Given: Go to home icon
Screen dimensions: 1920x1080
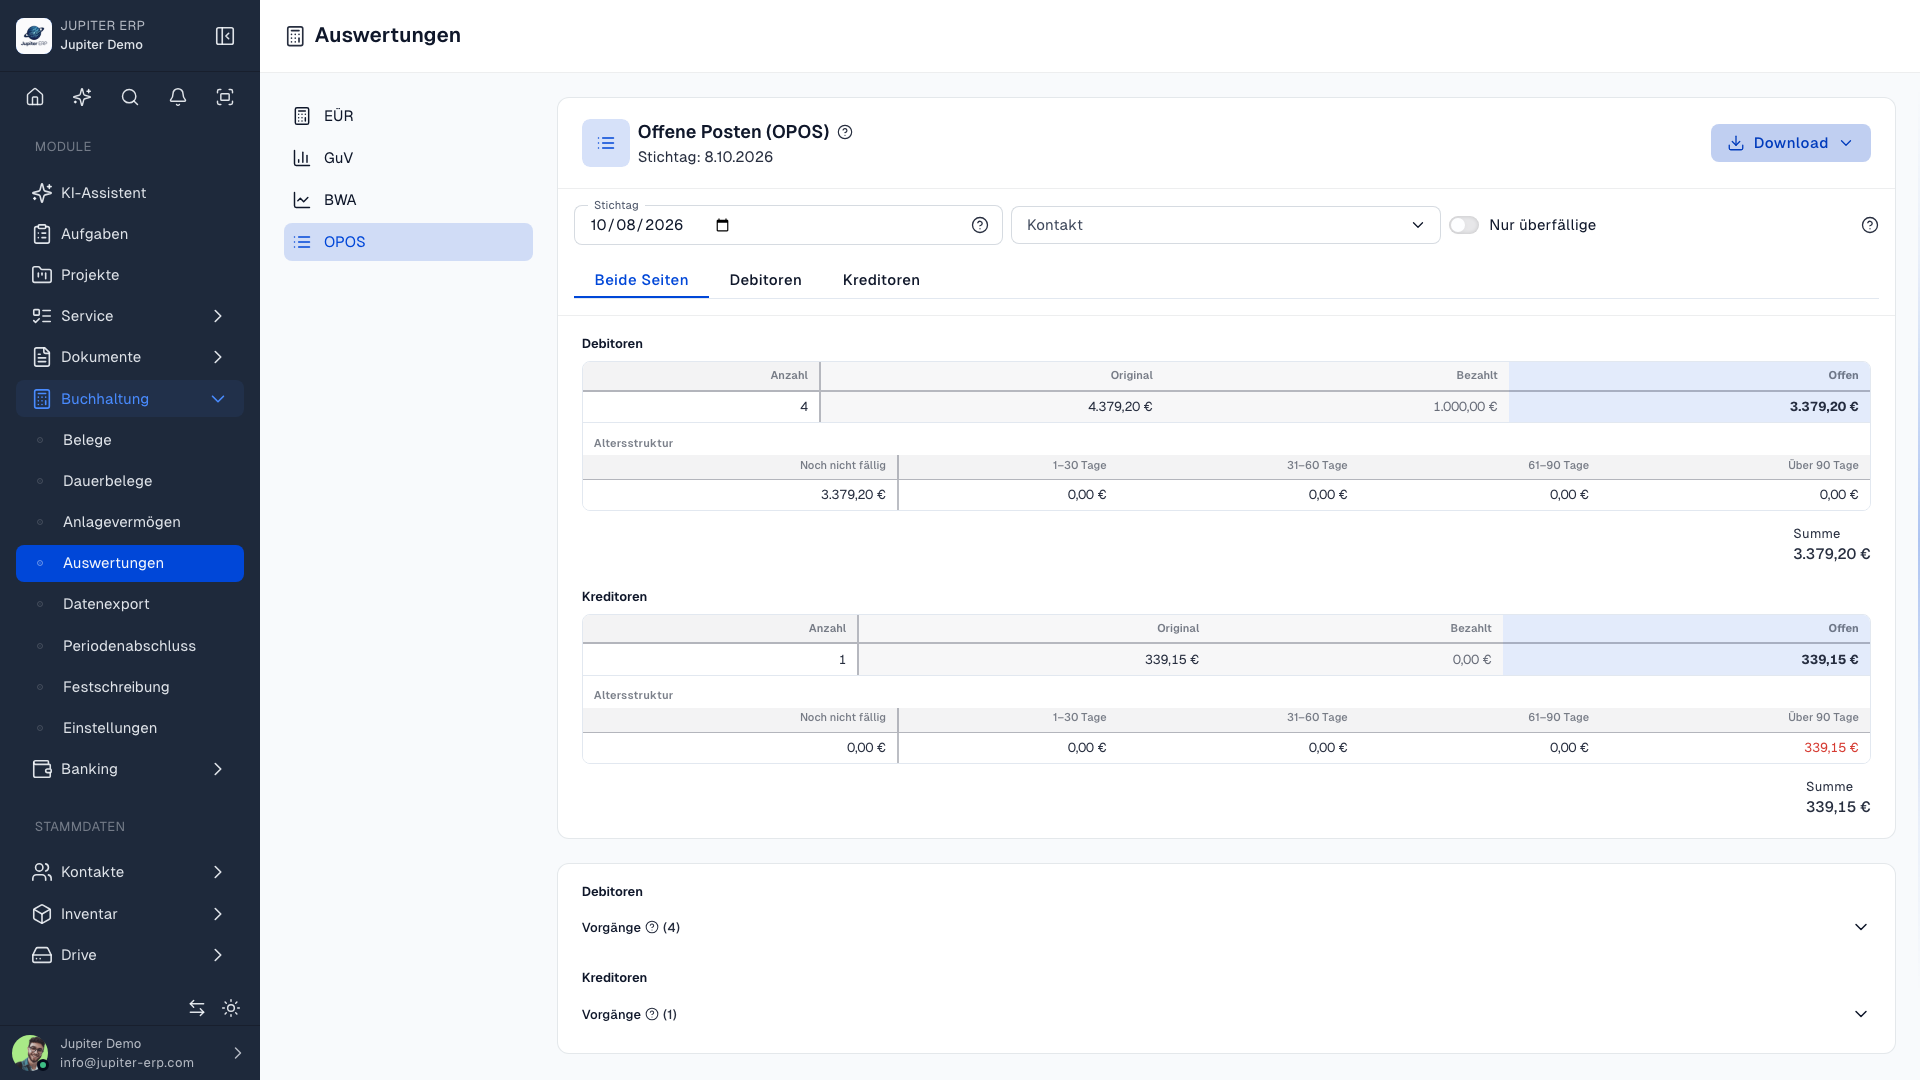Looking at the screenshot, I should (x=35, y=97).
